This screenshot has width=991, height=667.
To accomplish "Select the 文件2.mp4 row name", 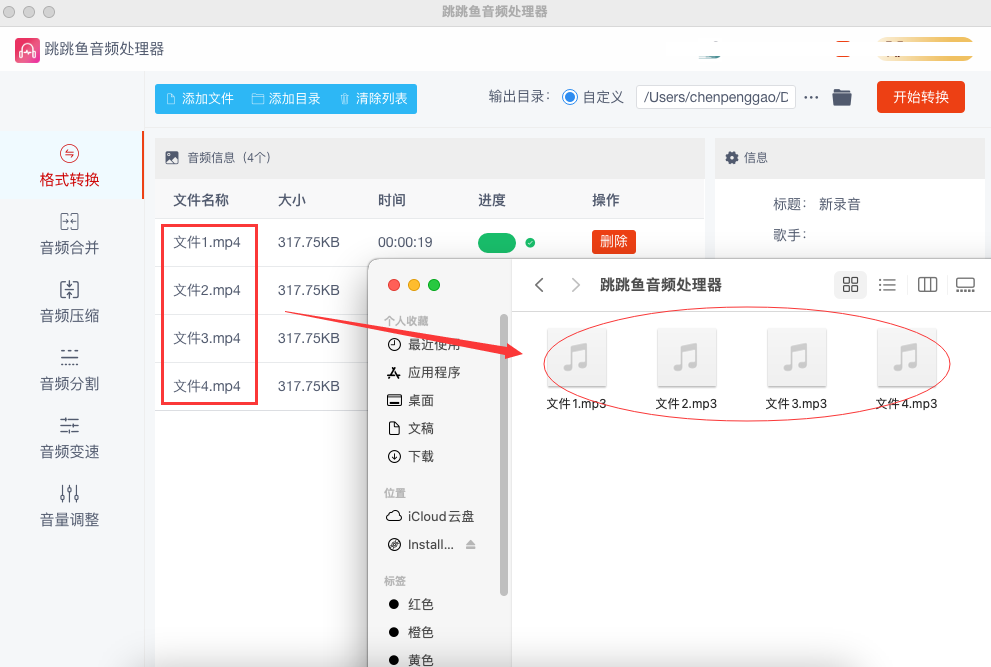I will point(207,290).
